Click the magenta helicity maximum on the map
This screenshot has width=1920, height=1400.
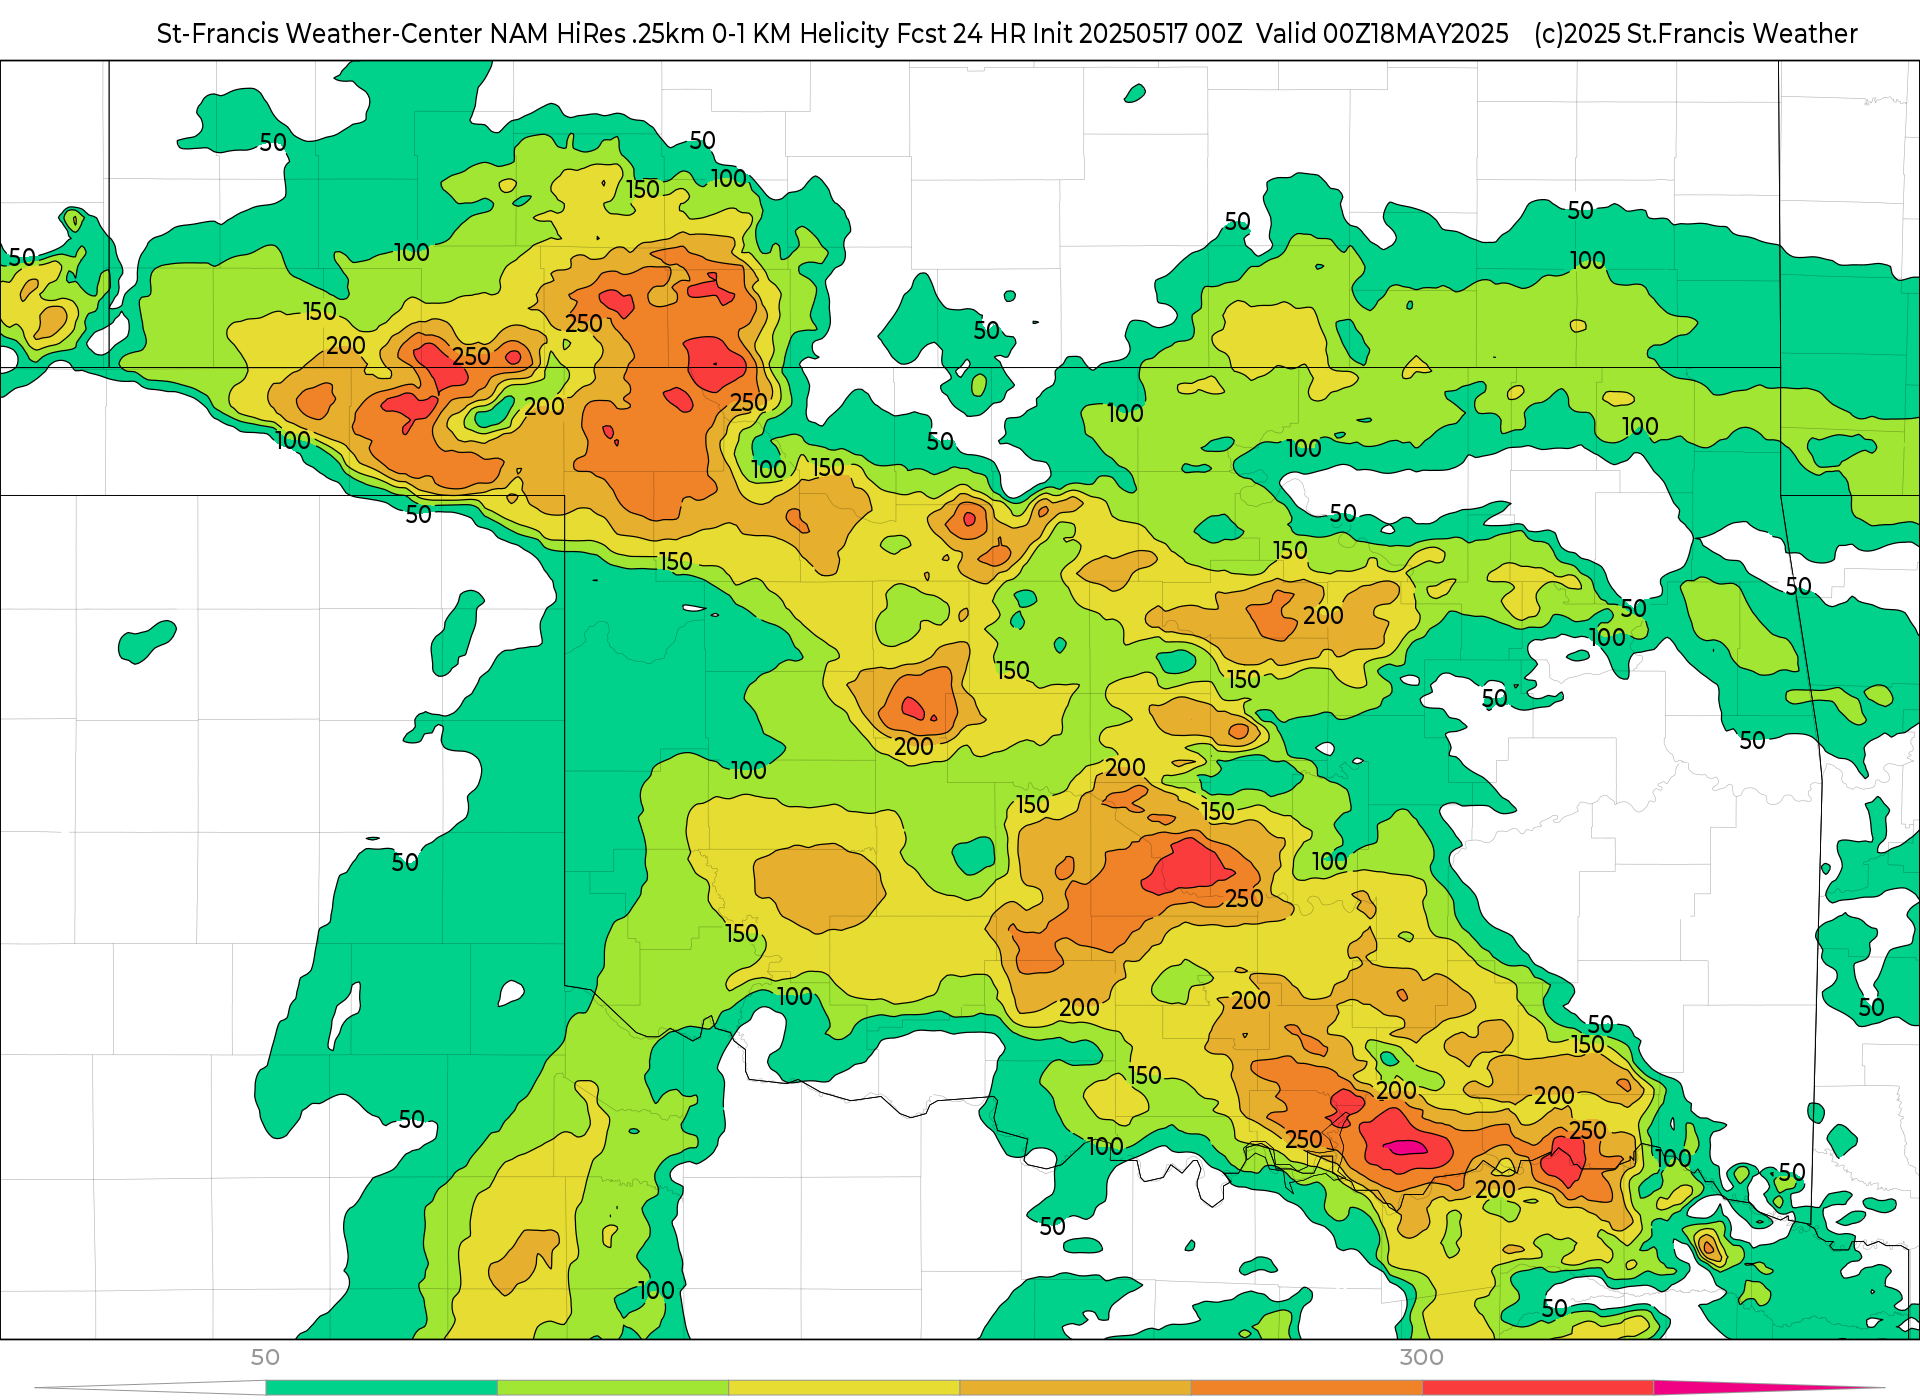click(x=1406, y=1147)
